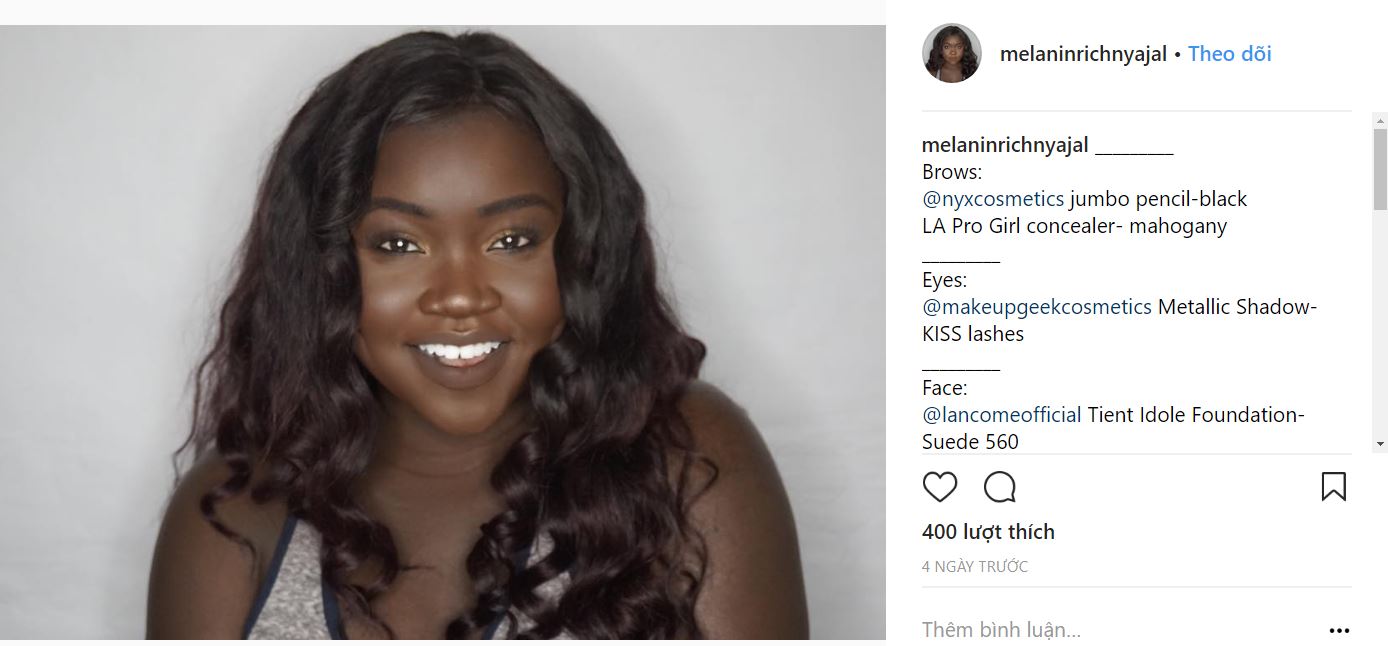Open comments via speech bubble icon
This screenshot has width=1388, height=646.
click(x=1000, y=487)
